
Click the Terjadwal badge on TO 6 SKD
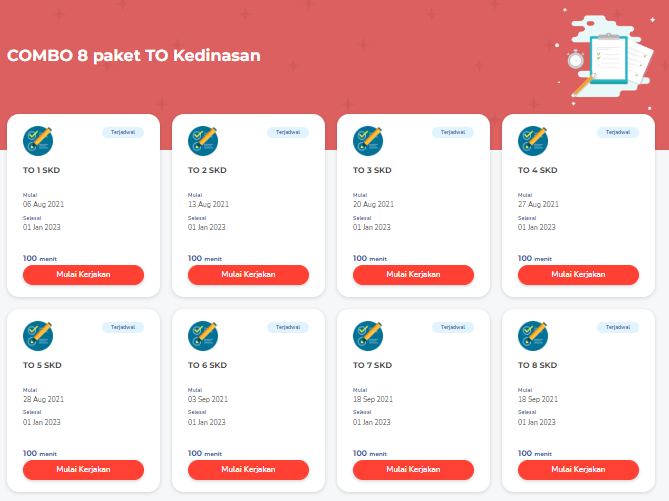tap(288, 327)
